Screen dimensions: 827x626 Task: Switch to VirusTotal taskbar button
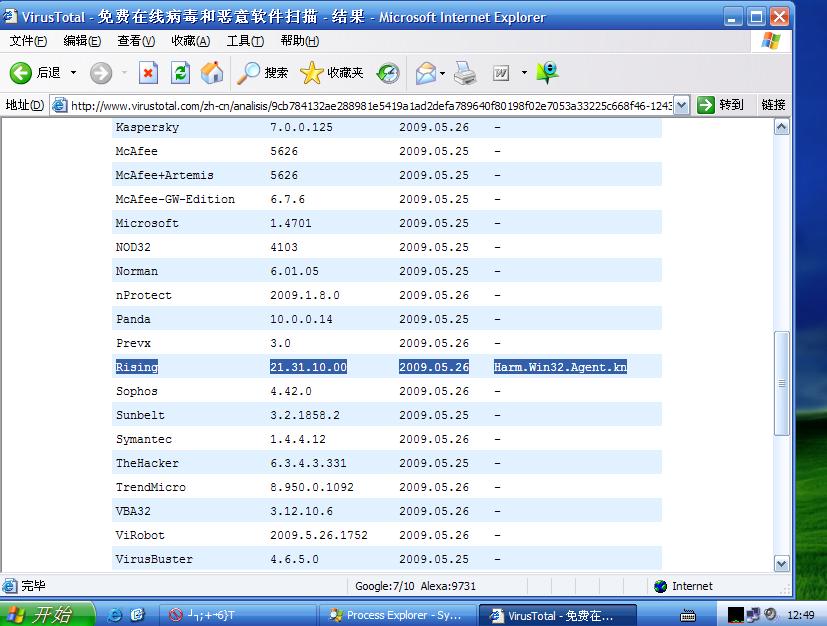coord(557,615)
